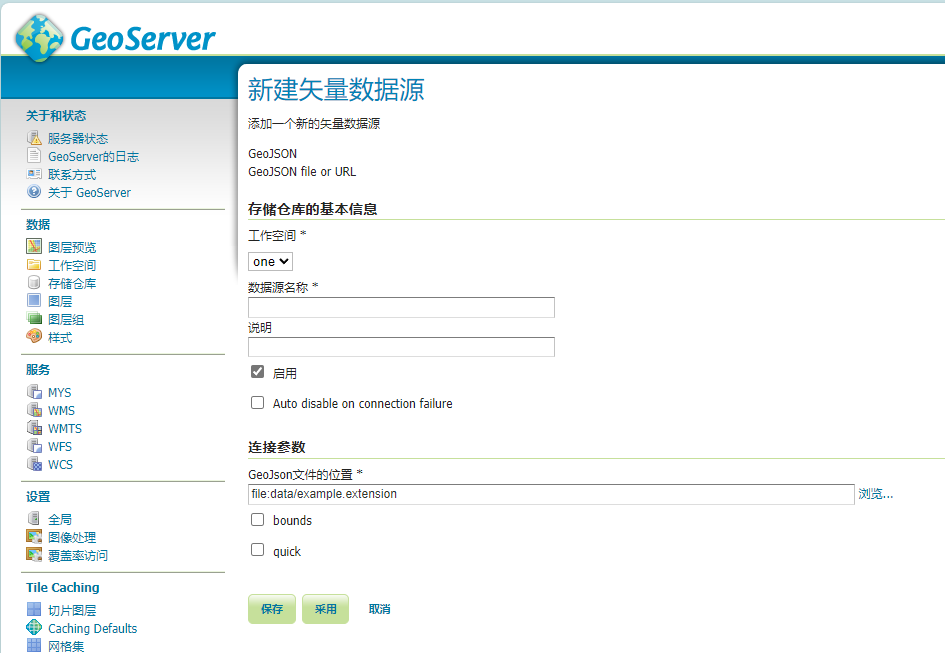Viewport: 945px width, 653px height.
Task: Enable Auto disable on connection failure
Action: point(257,402)
